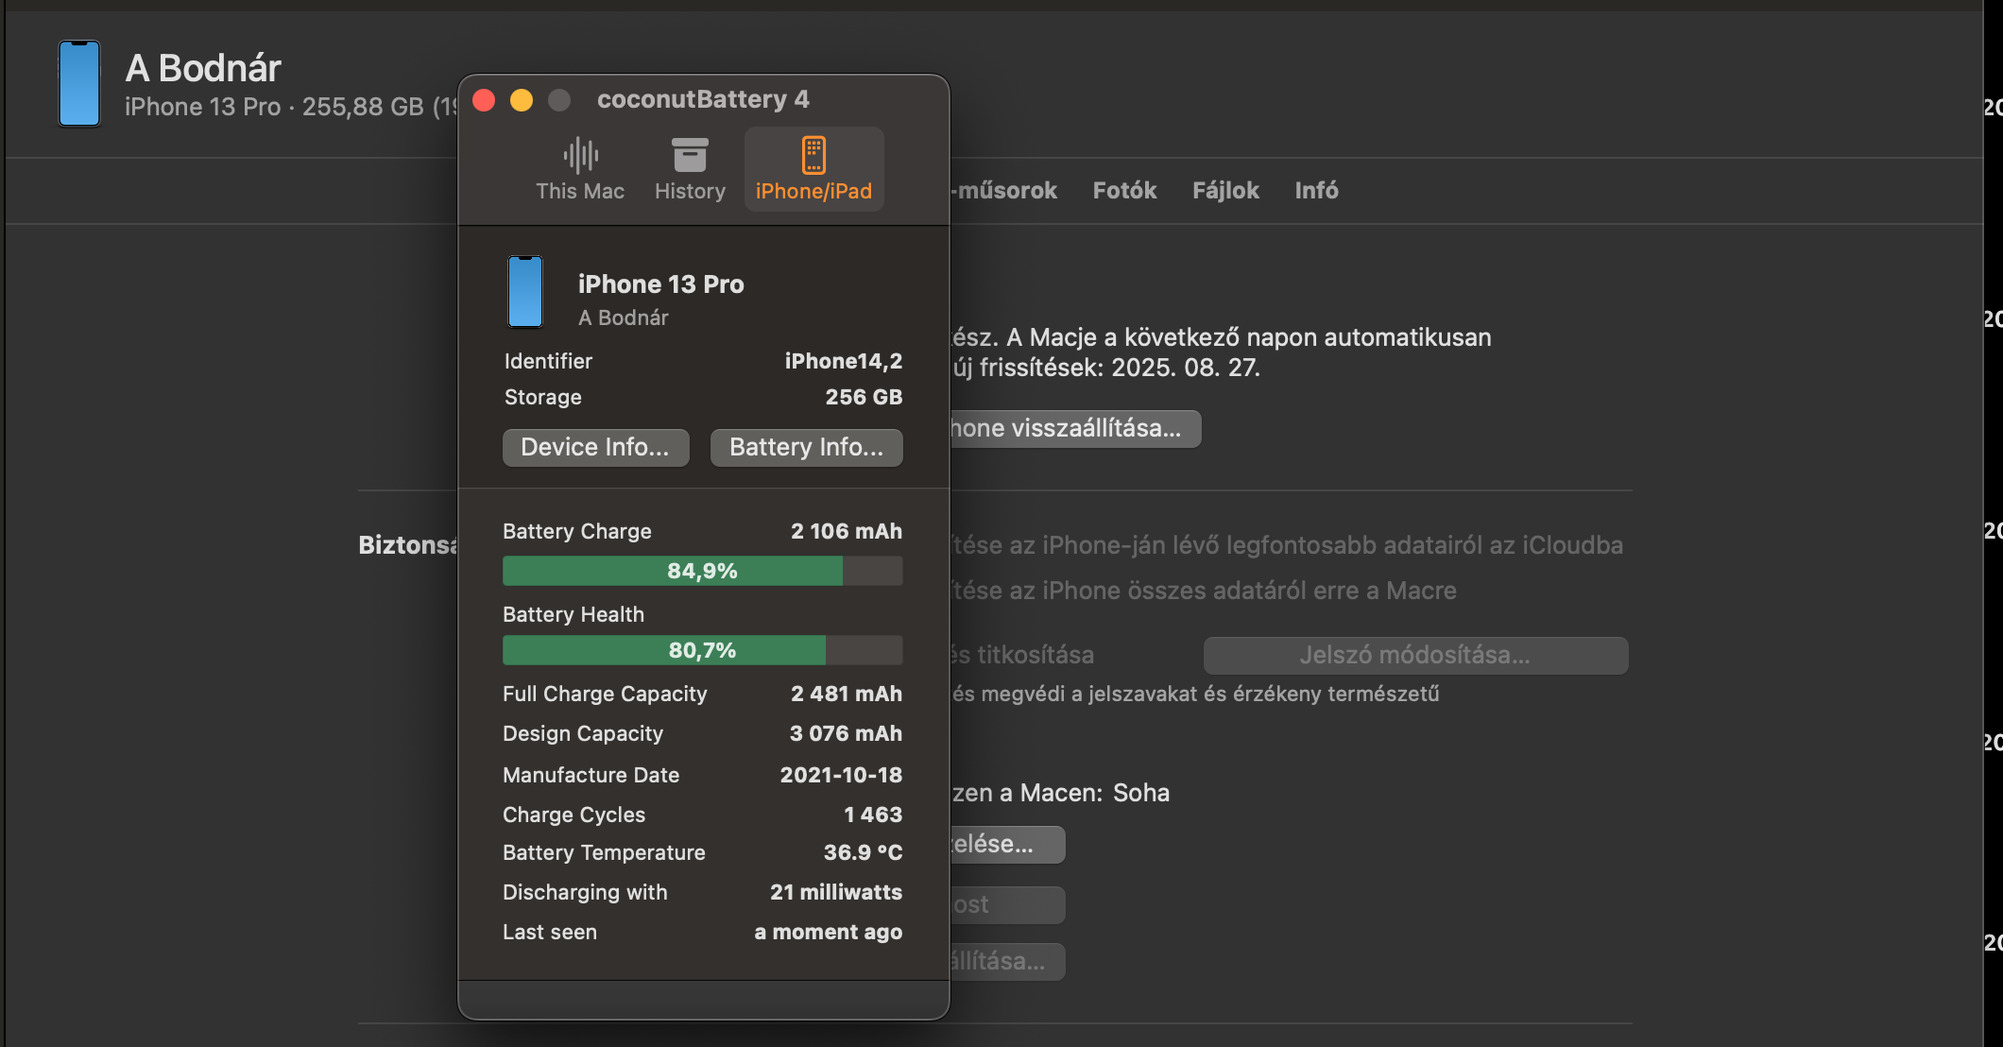2003x1047 pixels.
Task: Click the blue iPhone icon beside A Bodnár
Action: click(79, 84)
